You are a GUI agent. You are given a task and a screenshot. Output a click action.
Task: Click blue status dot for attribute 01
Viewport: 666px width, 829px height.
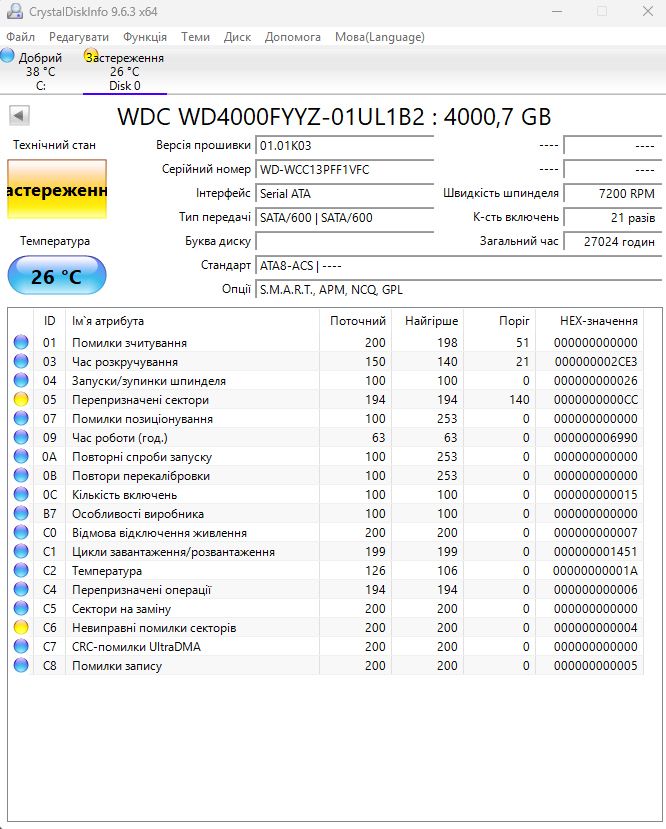[21, 342]
